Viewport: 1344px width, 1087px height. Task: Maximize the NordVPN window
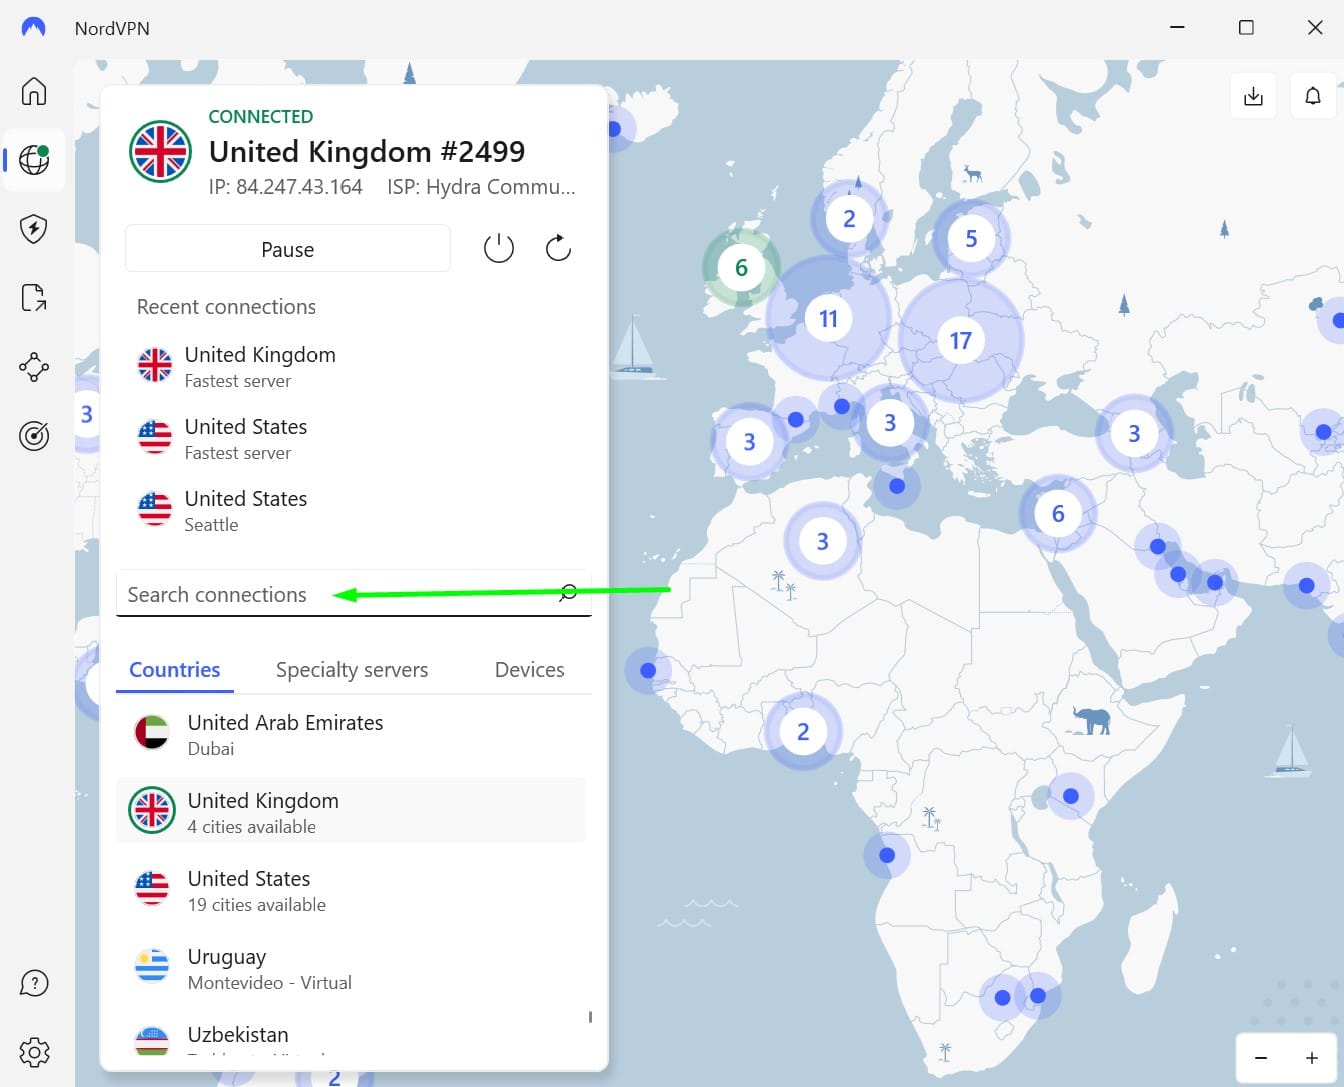click(1246, 28)
